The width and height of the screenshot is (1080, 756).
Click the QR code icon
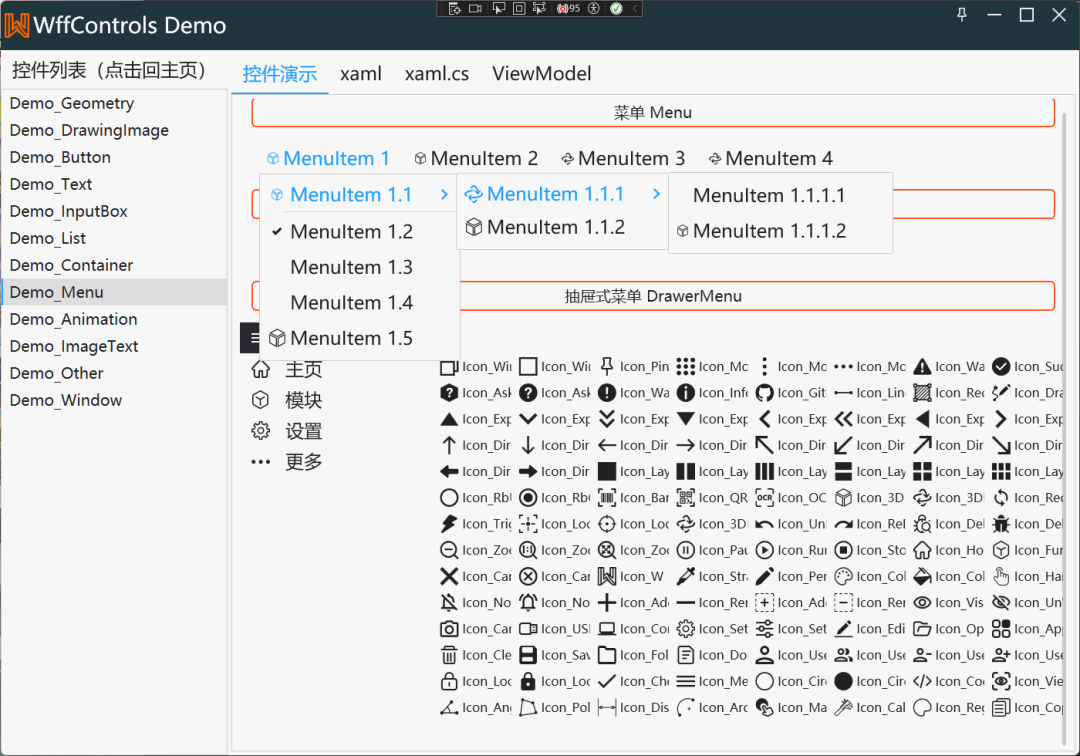pyautogui.click(x=685, y=498)
